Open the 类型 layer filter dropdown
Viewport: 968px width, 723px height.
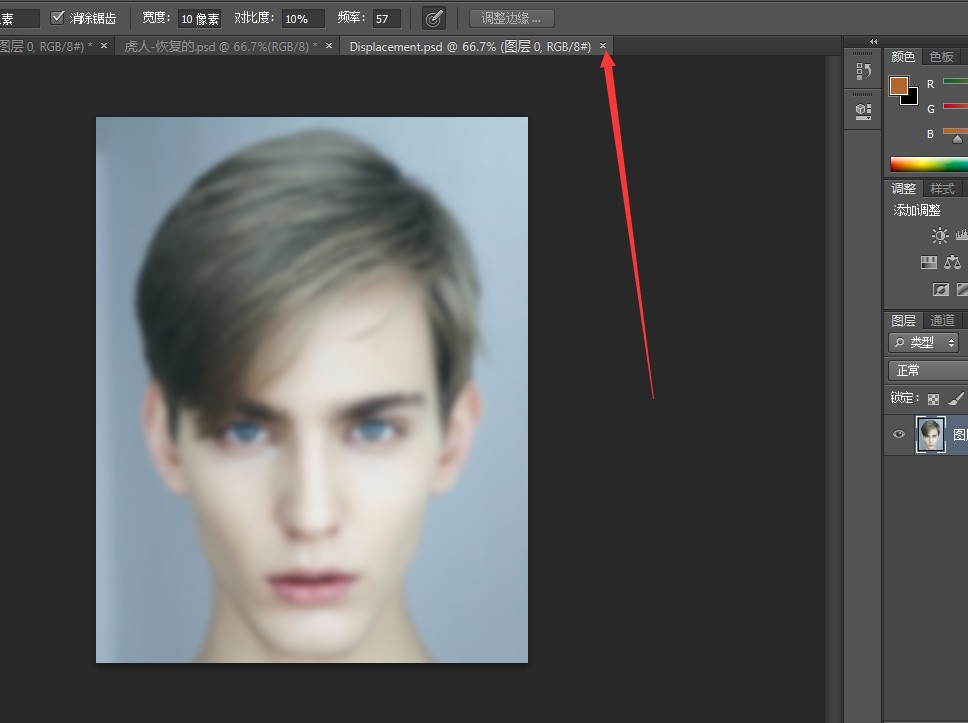click(x=924, y=342)
